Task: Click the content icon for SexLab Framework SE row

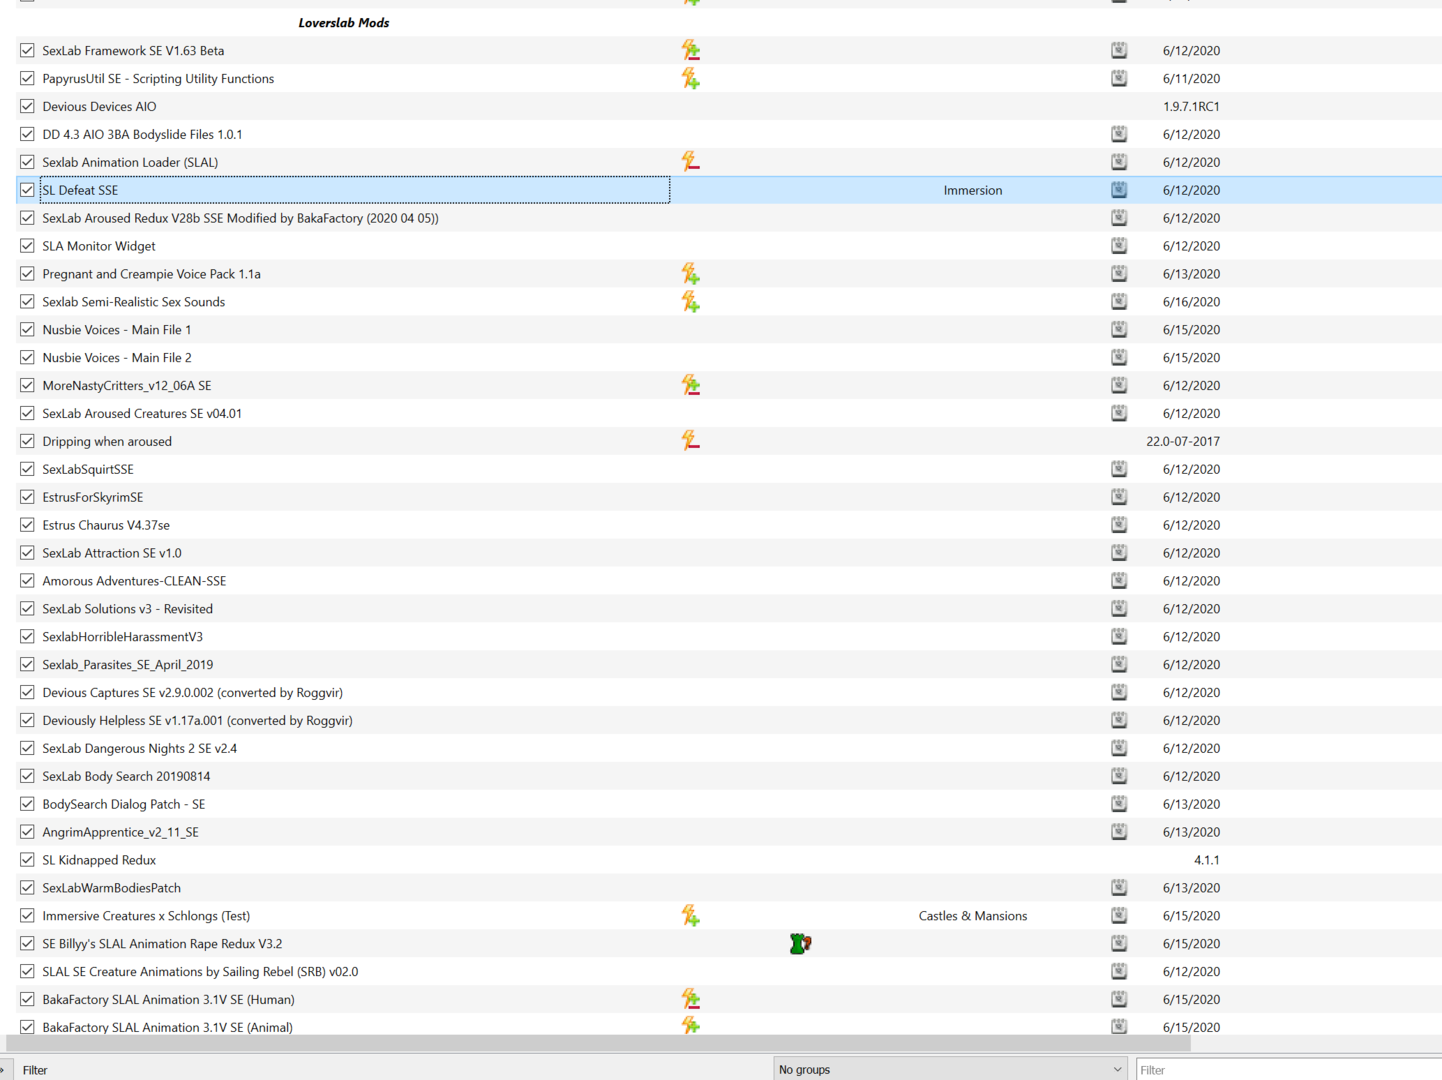Action: [1119, 50]
